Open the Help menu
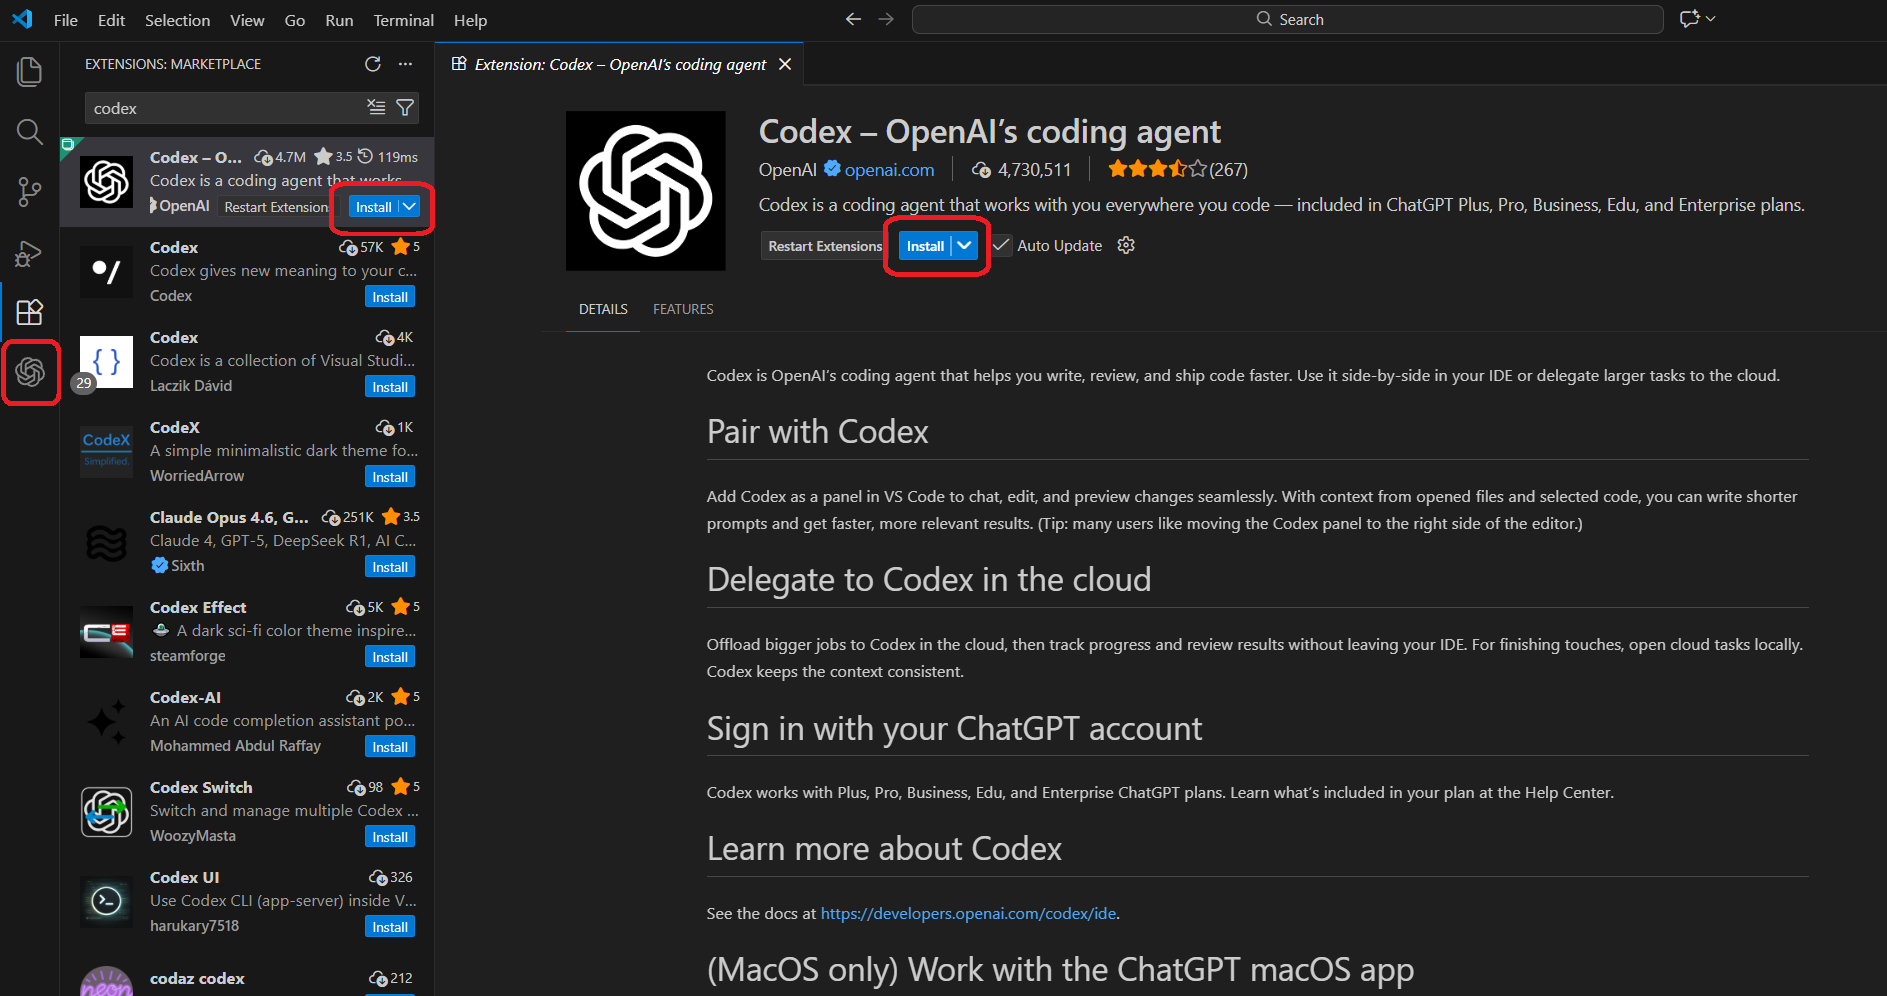The image size is (1887, 996). (470, 20)
